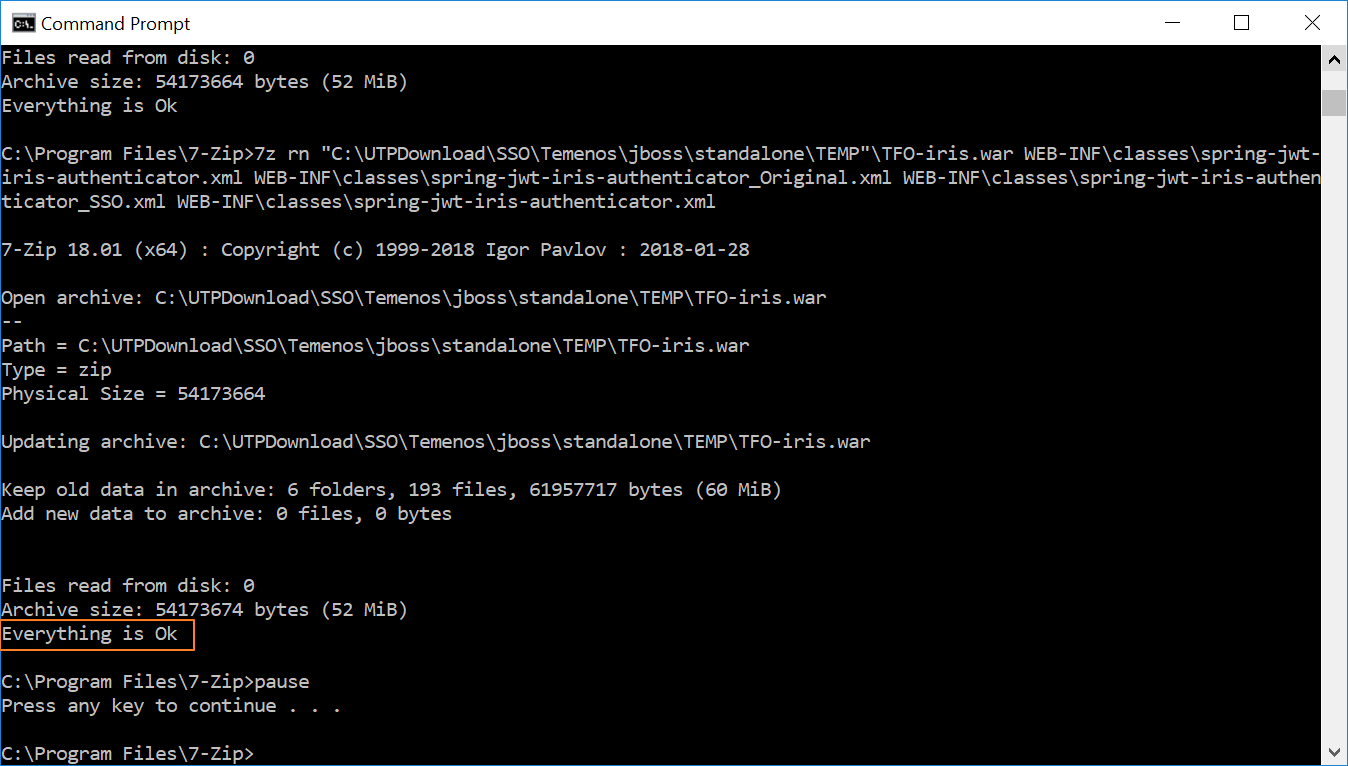This screenshot has height=766, width=1348.
Task: Click the last empty prompt line at the bottom
Action: 128,753
